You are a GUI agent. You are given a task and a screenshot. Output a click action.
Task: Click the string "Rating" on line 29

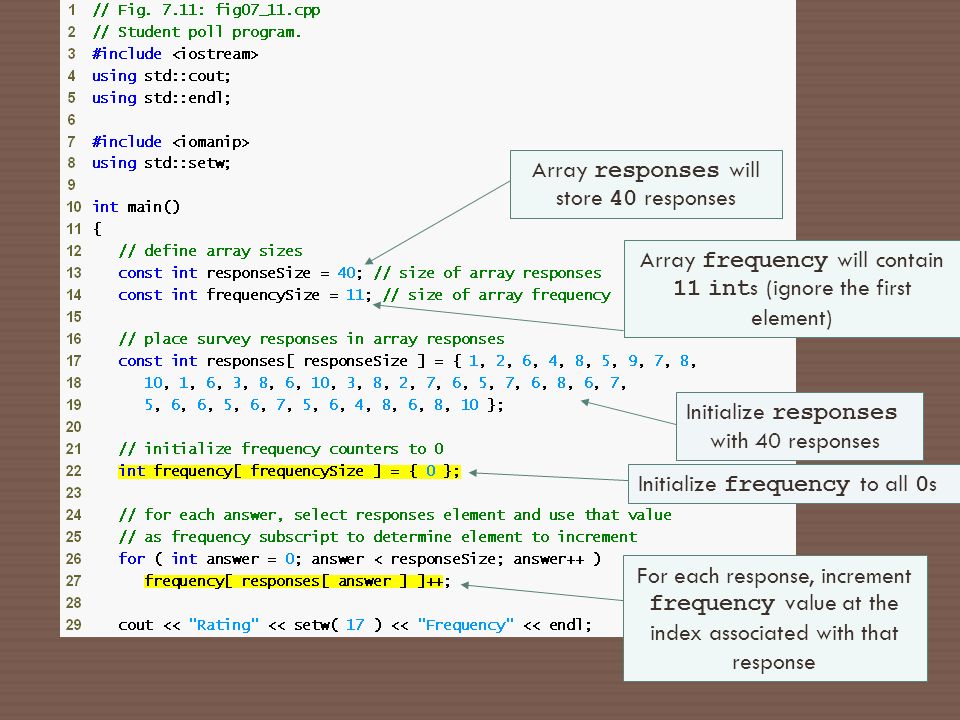(x=223, y=625)
